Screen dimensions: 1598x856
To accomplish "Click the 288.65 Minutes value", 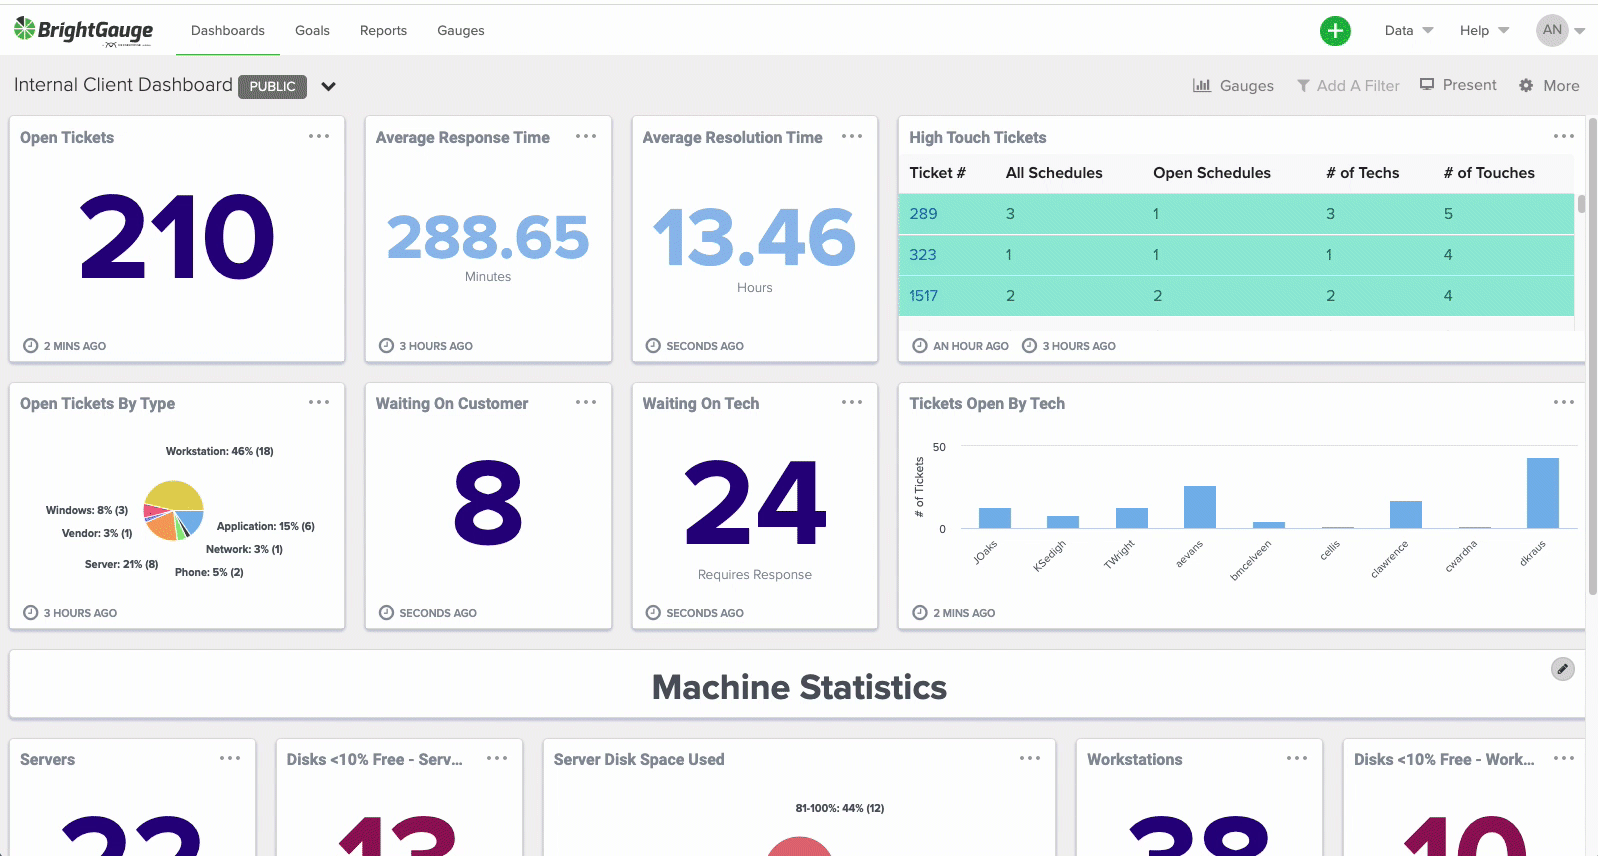I will click(488, 237).
